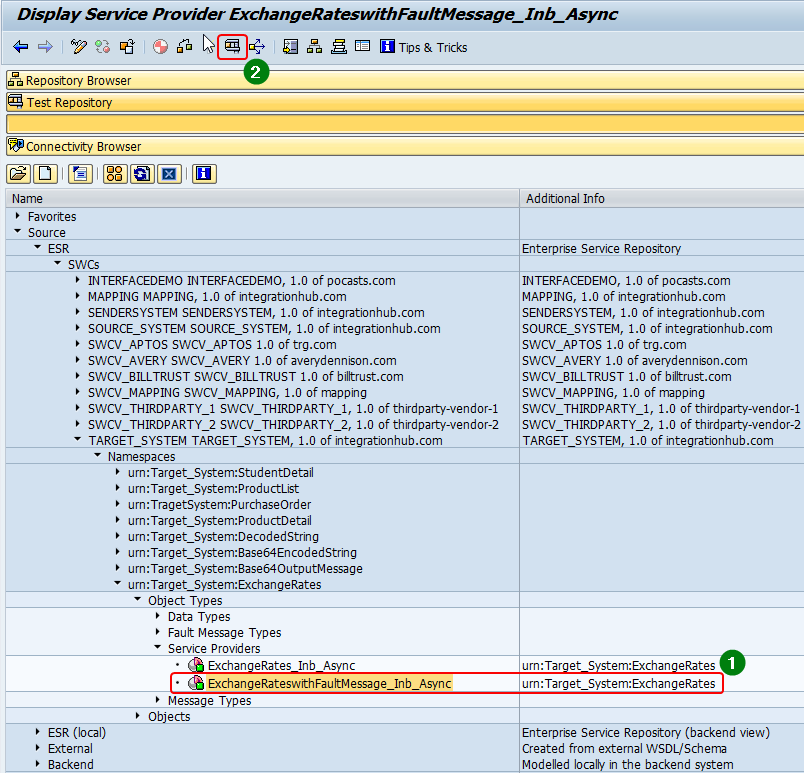This screenshot has width=804, height=773.
Task: Expand SOURCE_SYSTEM software component
Action: click(x=78, y=328)
